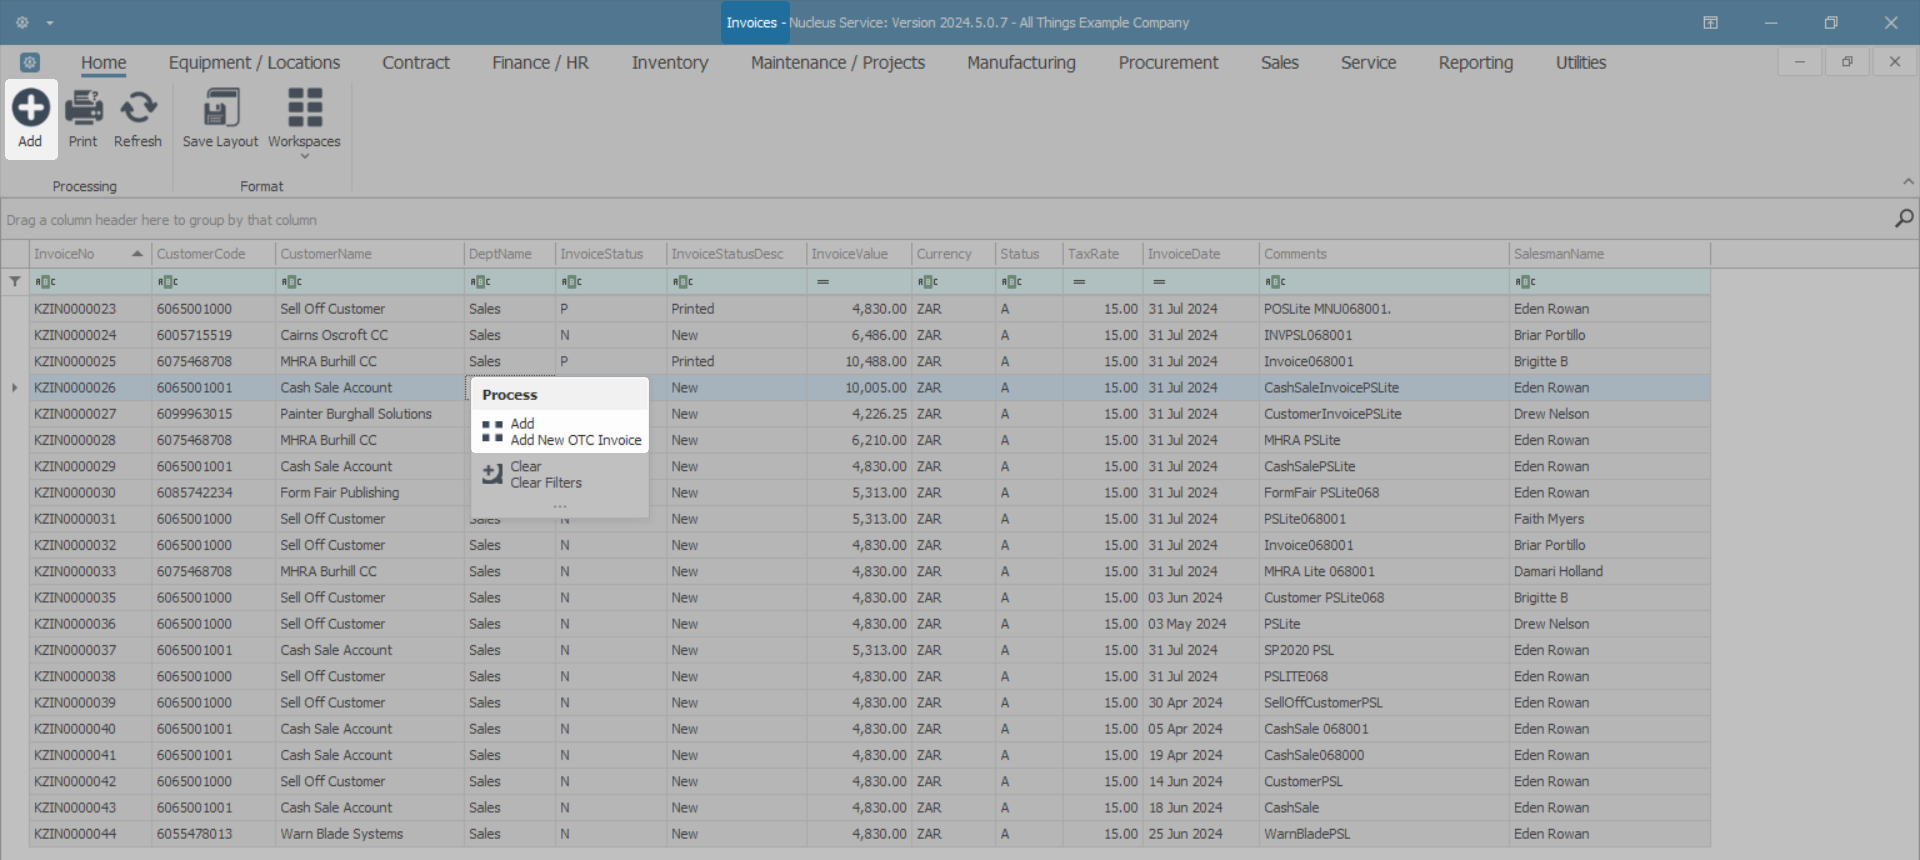Sort by the InvoiceNo column header

pyautogui.click(x=80, y=254)
